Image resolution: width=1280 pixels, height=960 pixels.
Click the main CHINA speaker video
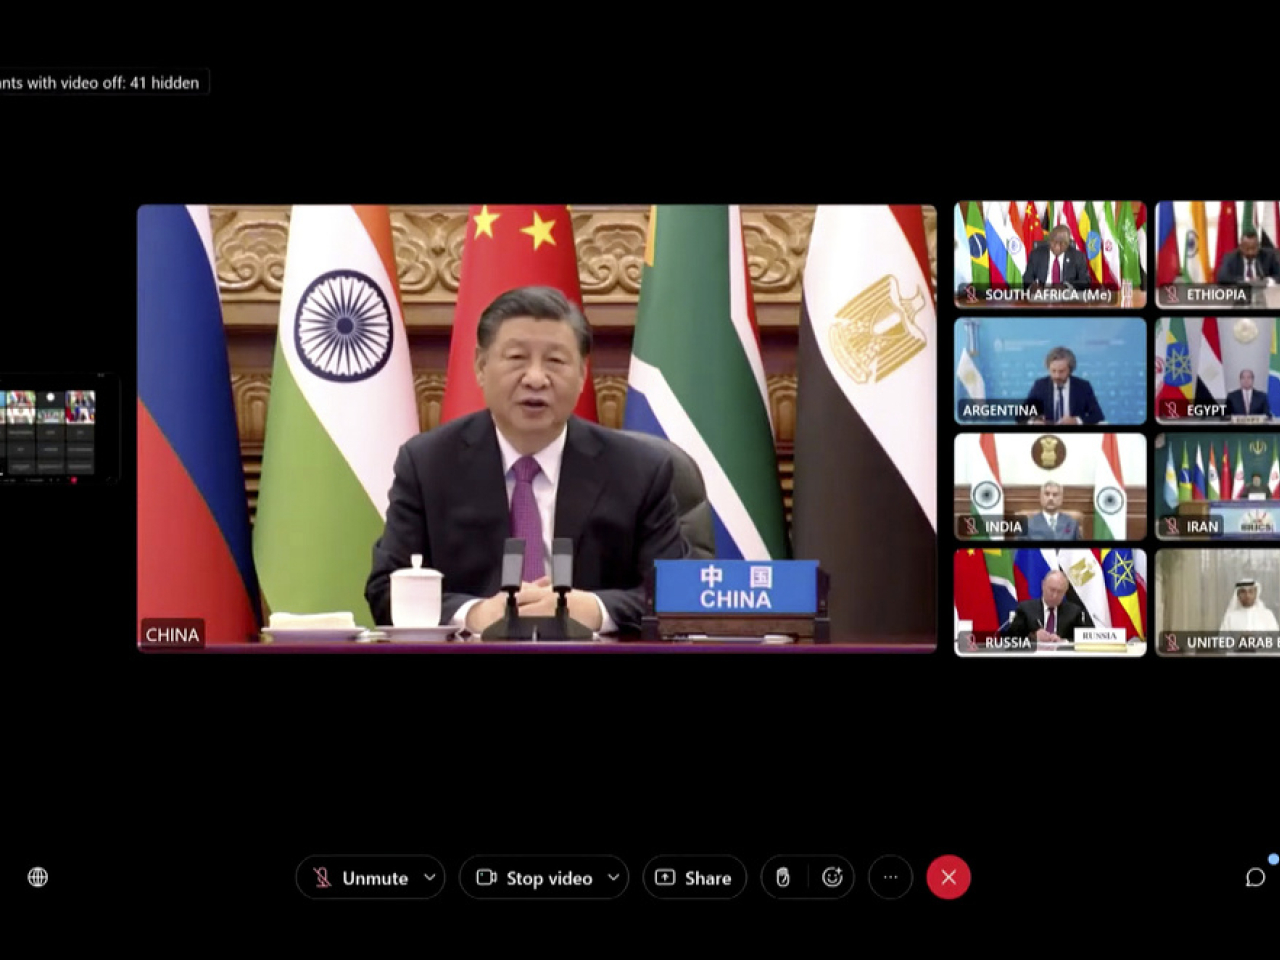(x=536, y=428)
